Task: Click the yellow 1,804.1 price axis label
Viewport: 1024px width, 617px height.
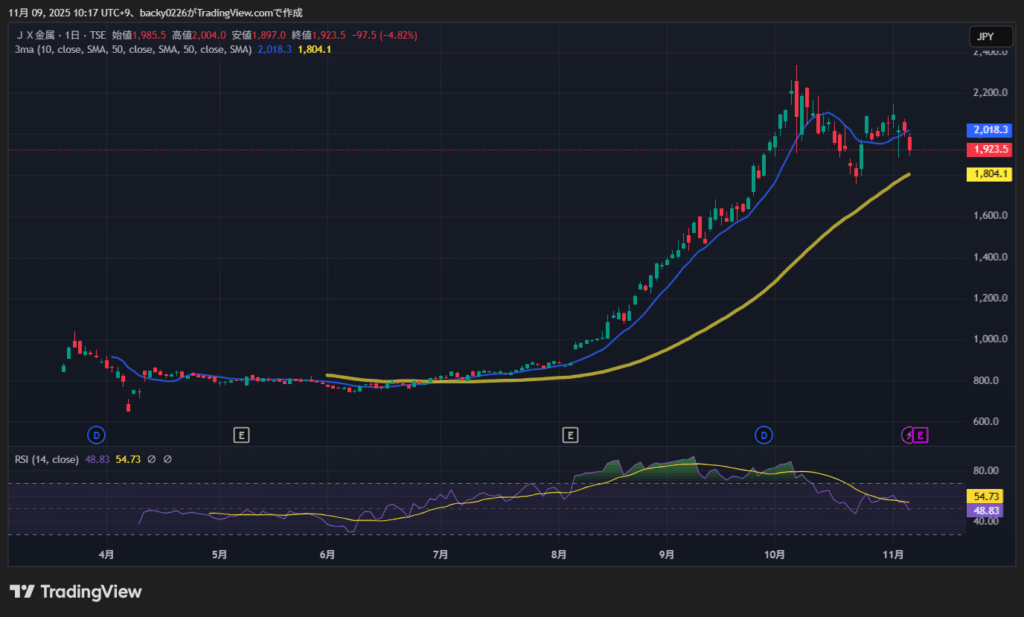Action: coord(989,174)
